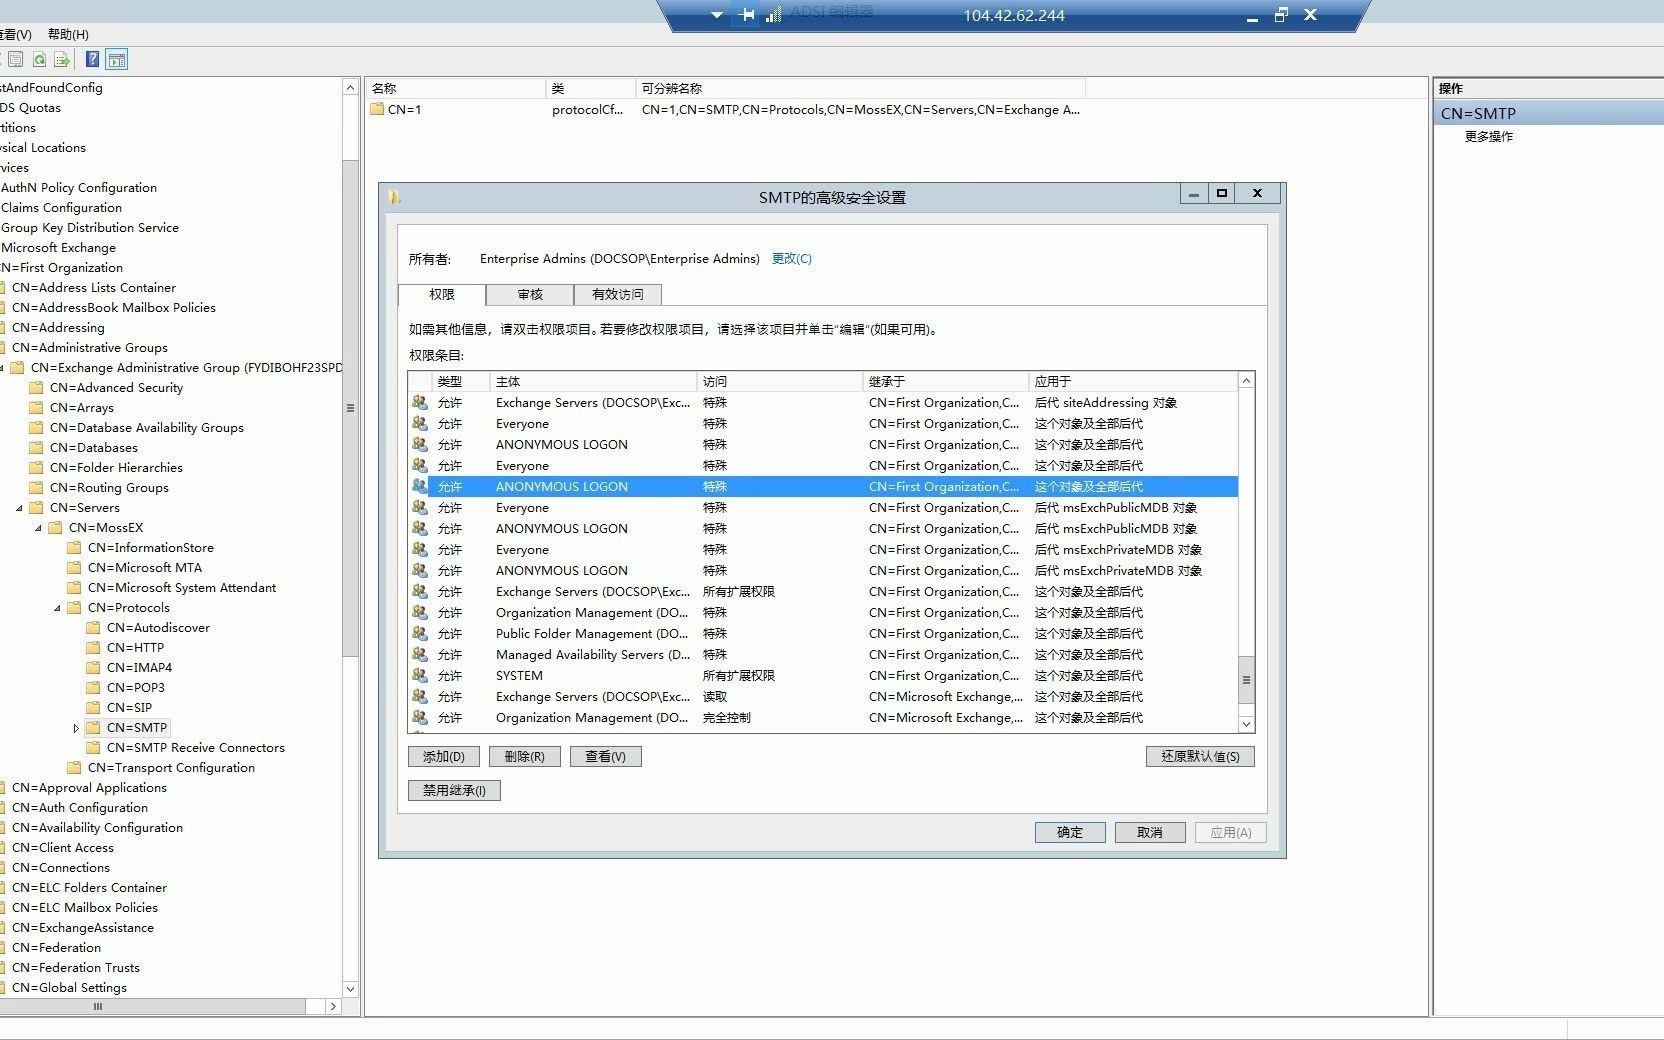Click the tree pane scroll-down arrow
The image size is (1664, 1040).
(350, 988)
